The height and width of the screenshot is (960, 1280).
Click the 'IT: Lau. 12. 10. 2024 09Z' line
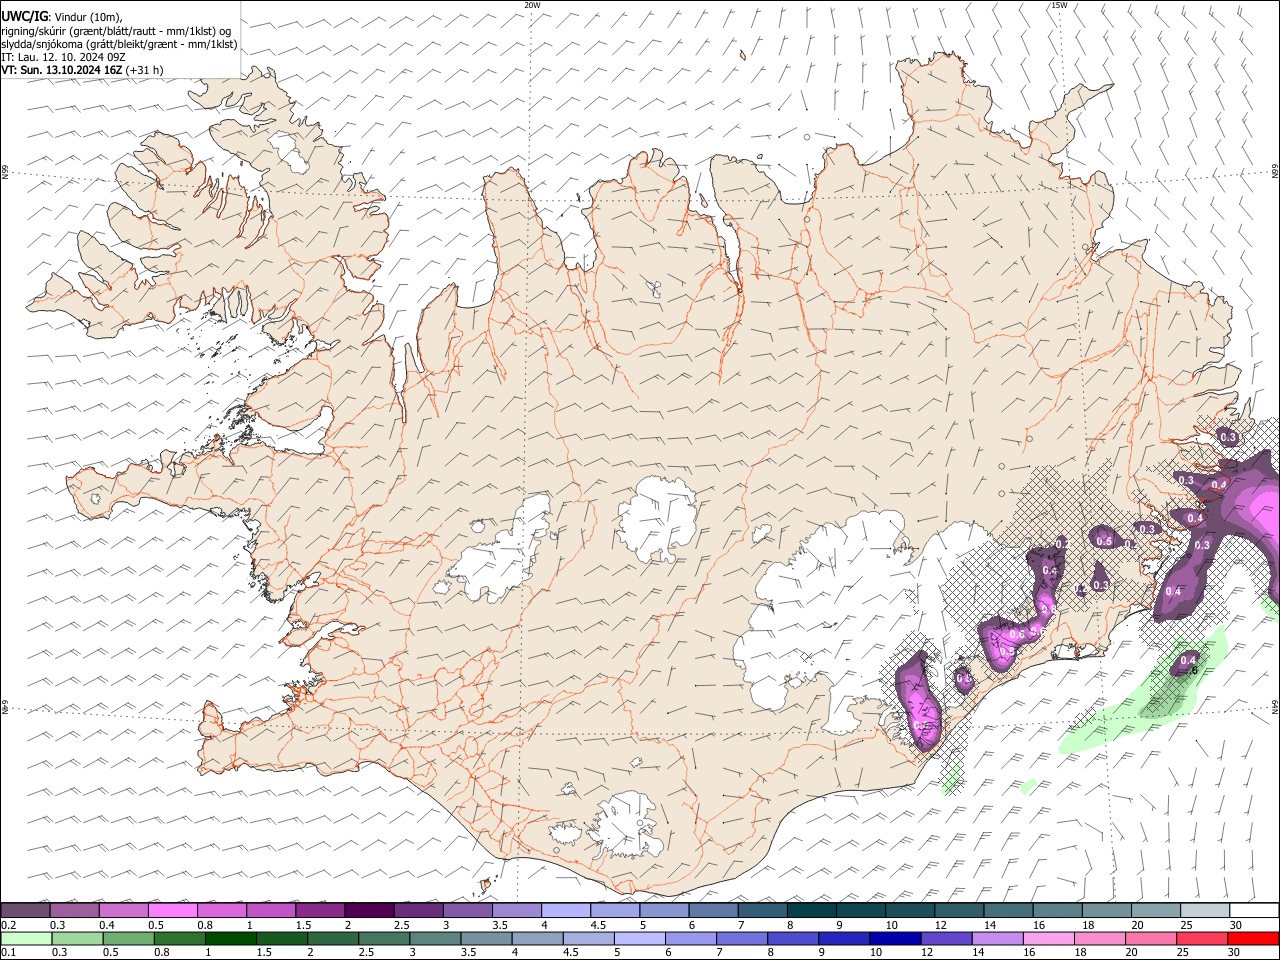(x=64, y=57)
